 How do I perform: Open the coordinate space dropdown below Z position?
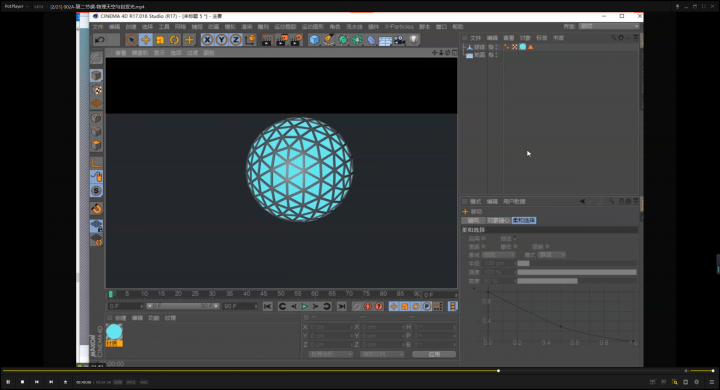coord(330,354)
